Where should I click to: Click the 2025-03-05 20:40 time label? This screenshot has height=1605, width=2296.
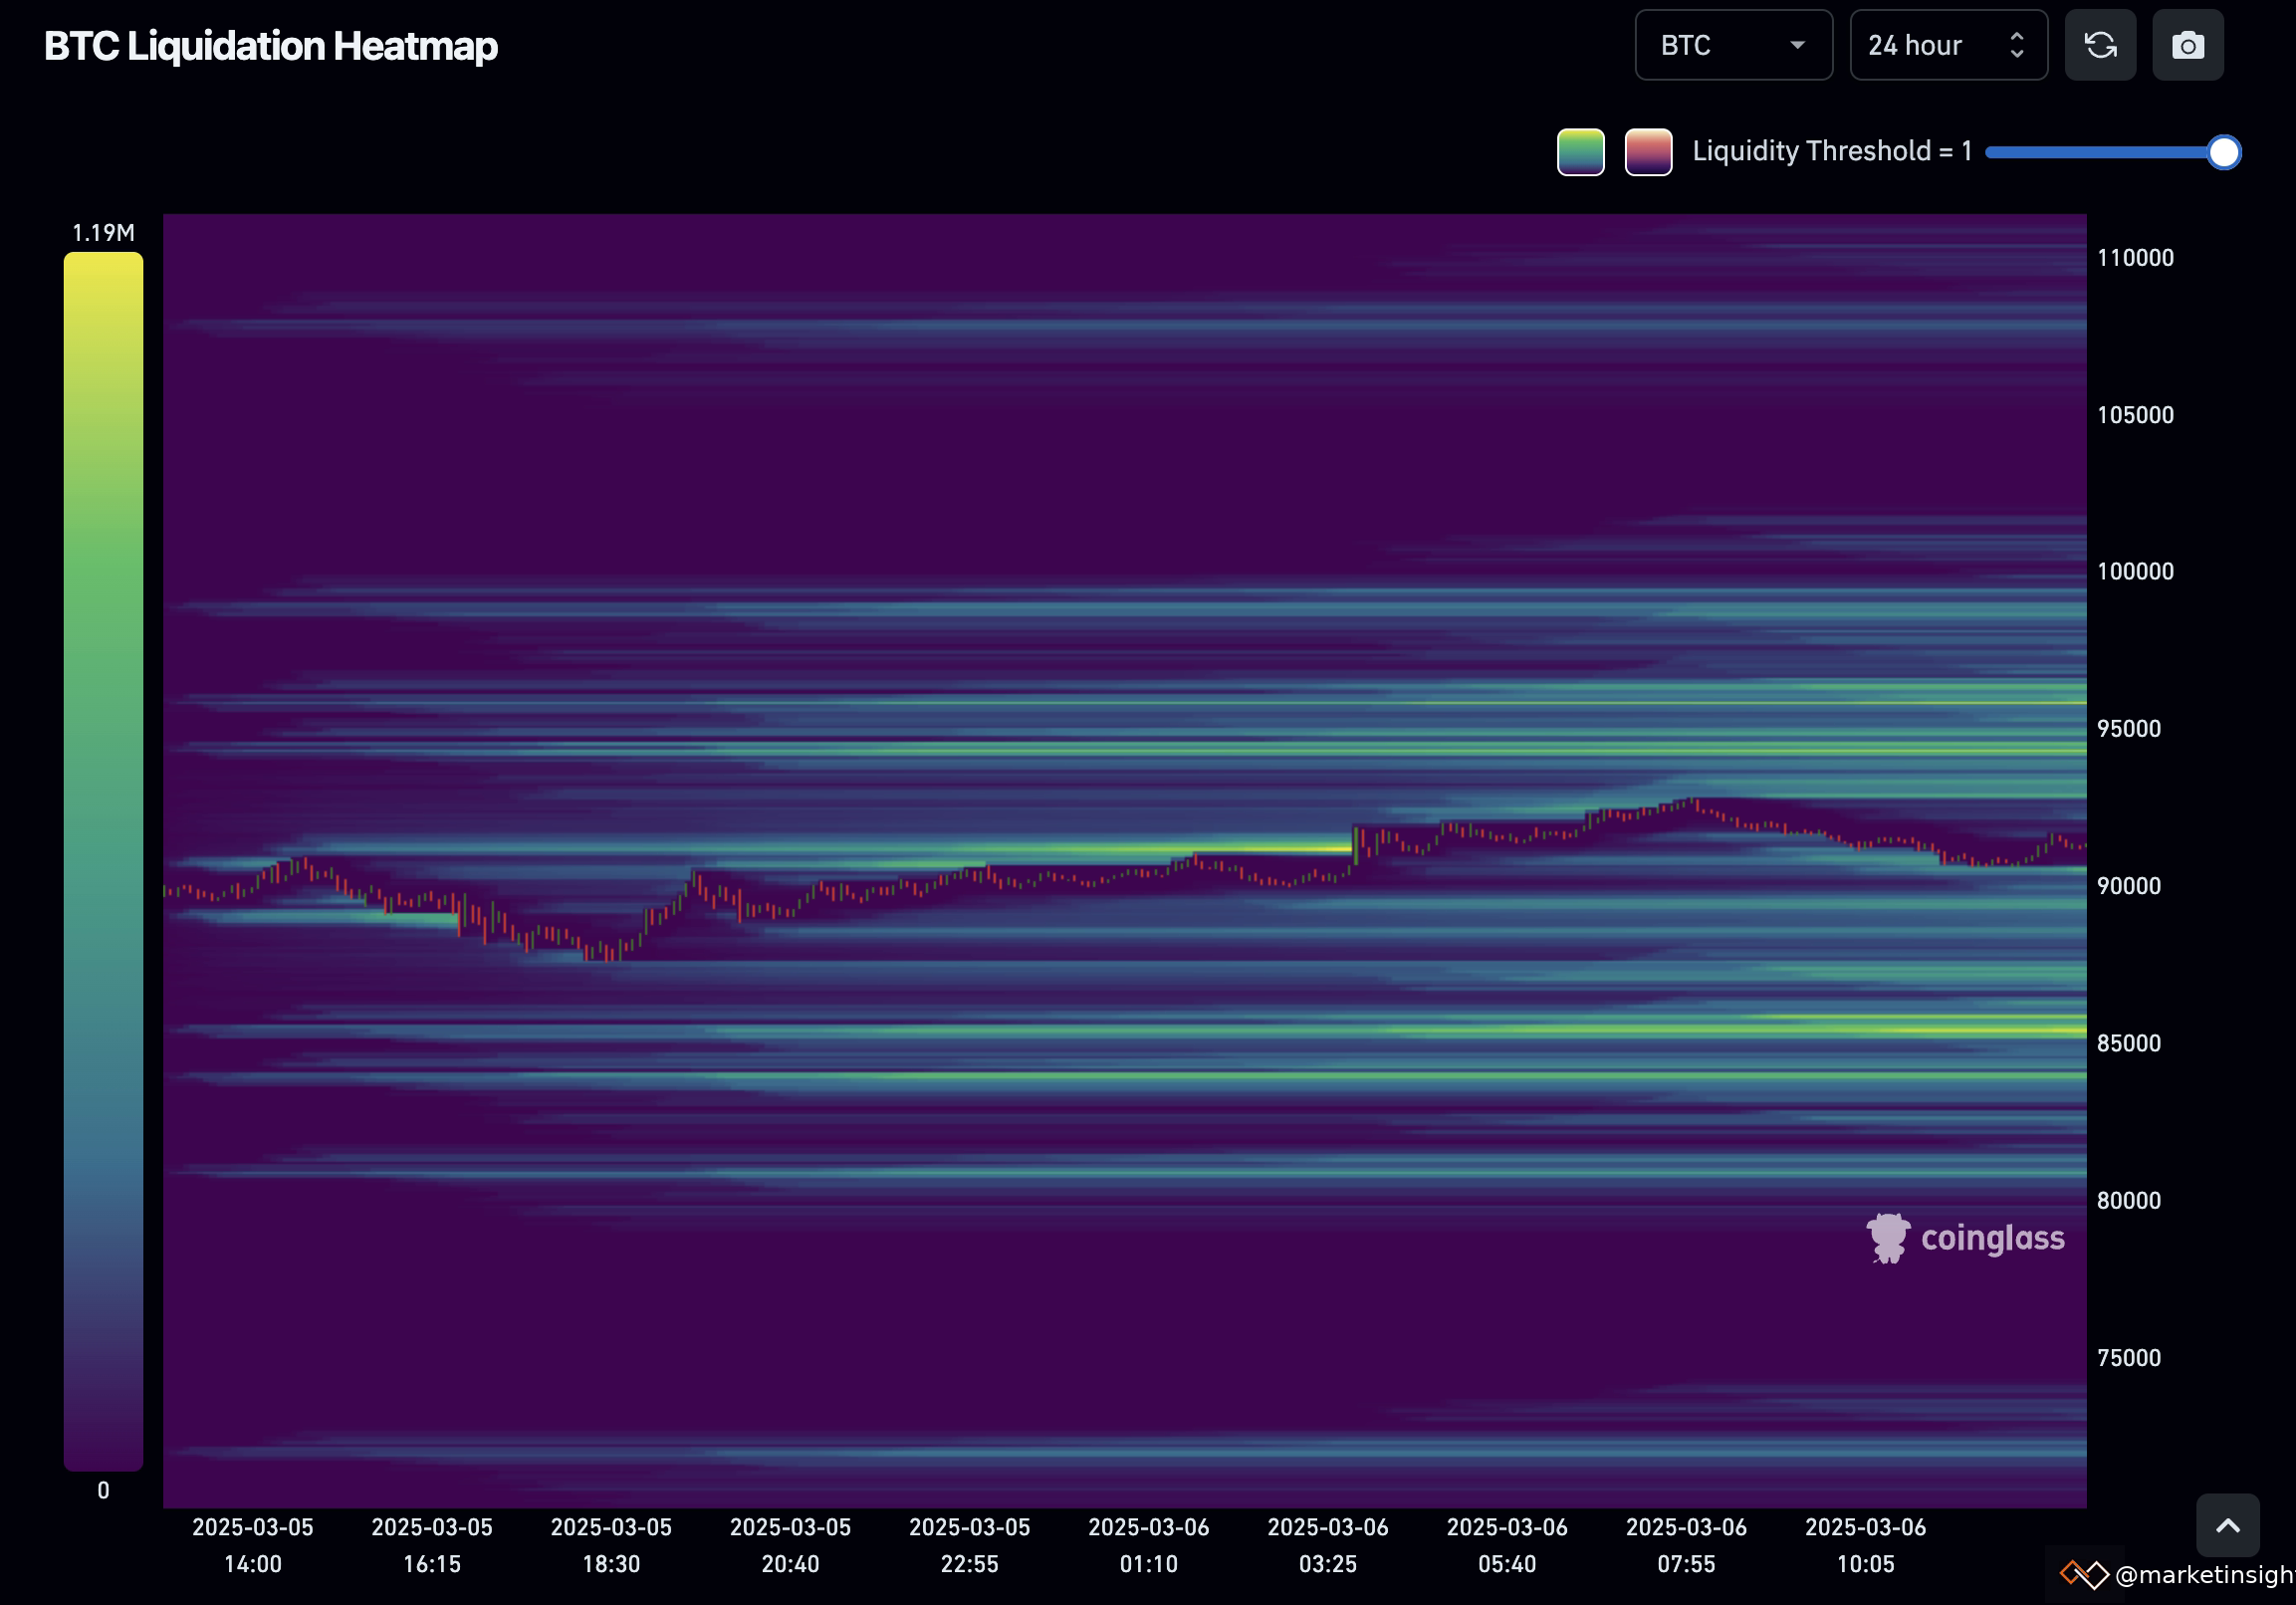790,1546
